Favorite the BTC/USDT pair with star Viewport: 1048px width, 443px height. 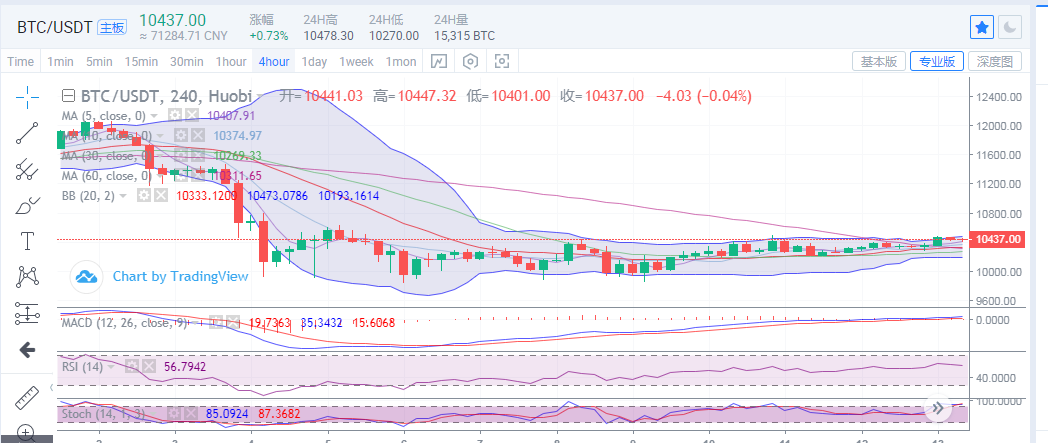coord(982,27)
